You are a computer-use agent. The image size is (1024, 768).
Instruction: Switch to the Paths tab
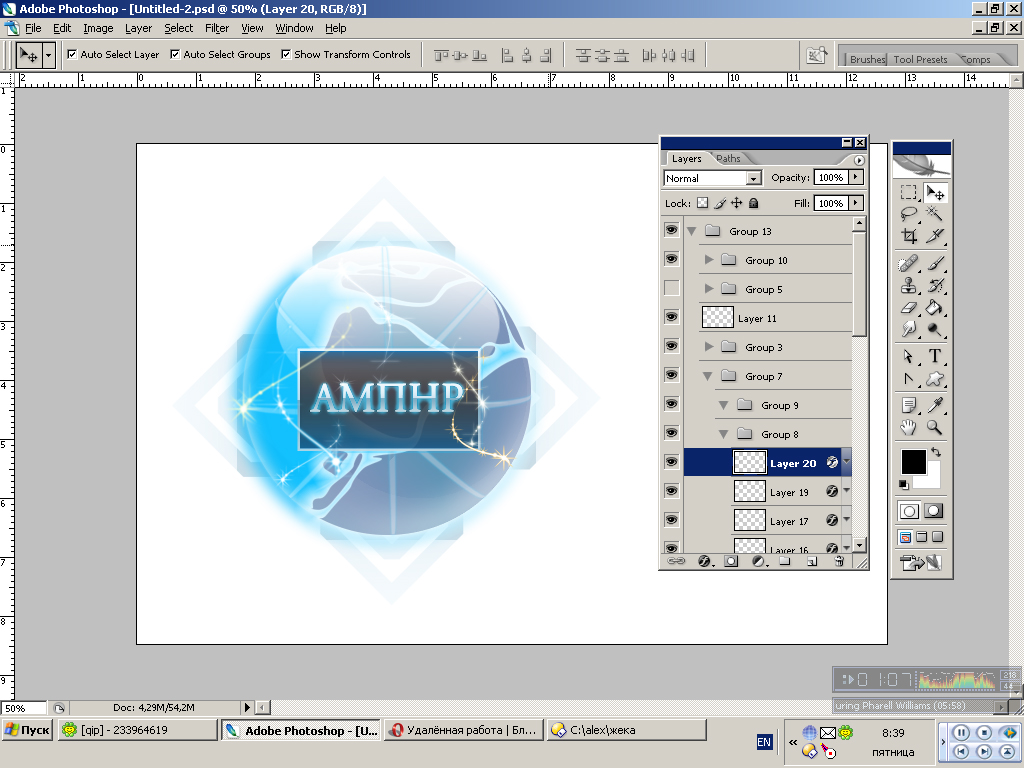pos(729,159)
